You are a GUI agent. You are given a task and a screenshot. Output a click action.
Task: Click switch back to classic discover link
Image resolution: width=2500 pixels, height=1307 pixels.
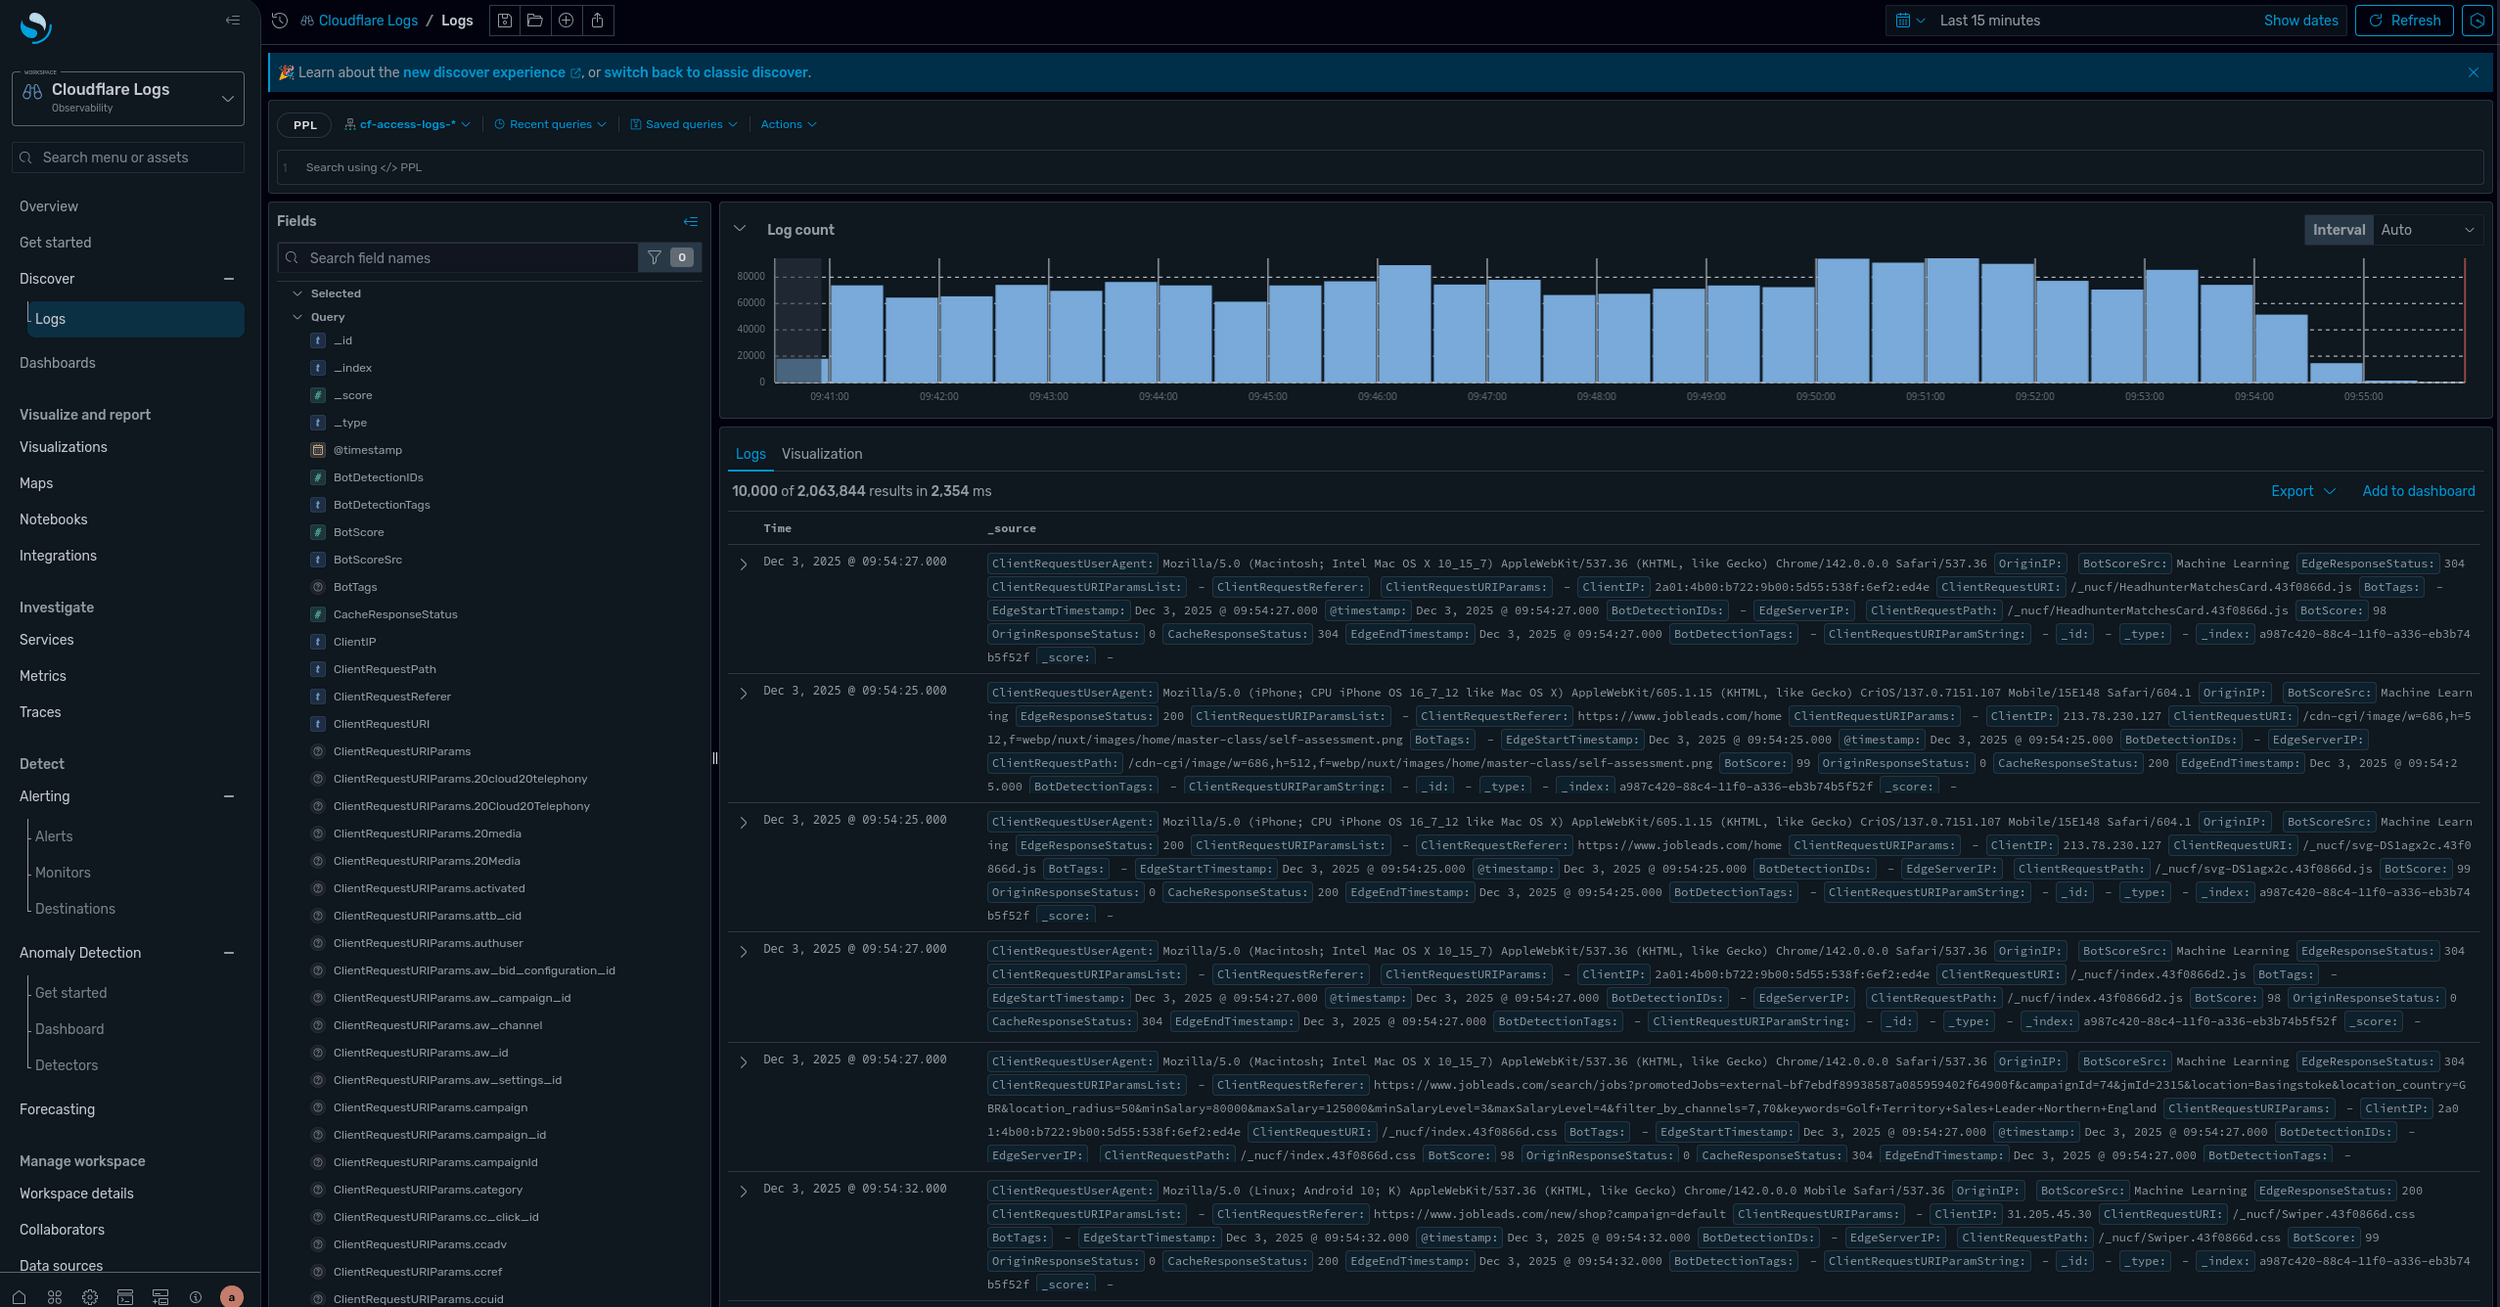(706, 73)
